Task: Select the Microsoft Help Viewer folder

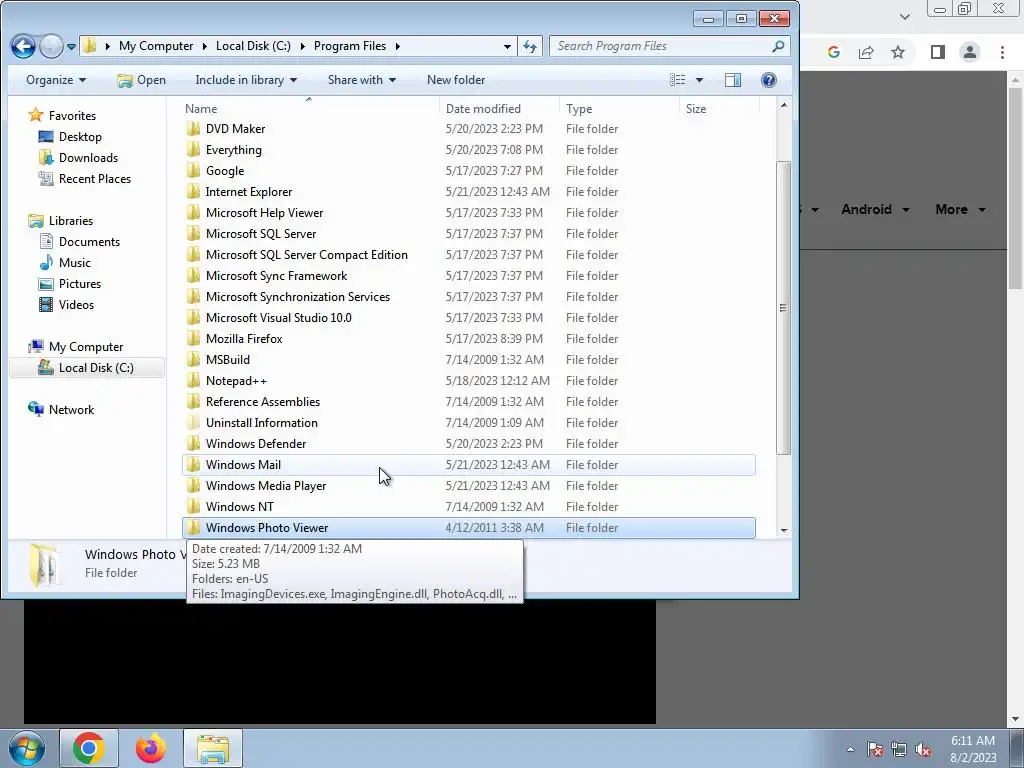Action: point(264,213)
